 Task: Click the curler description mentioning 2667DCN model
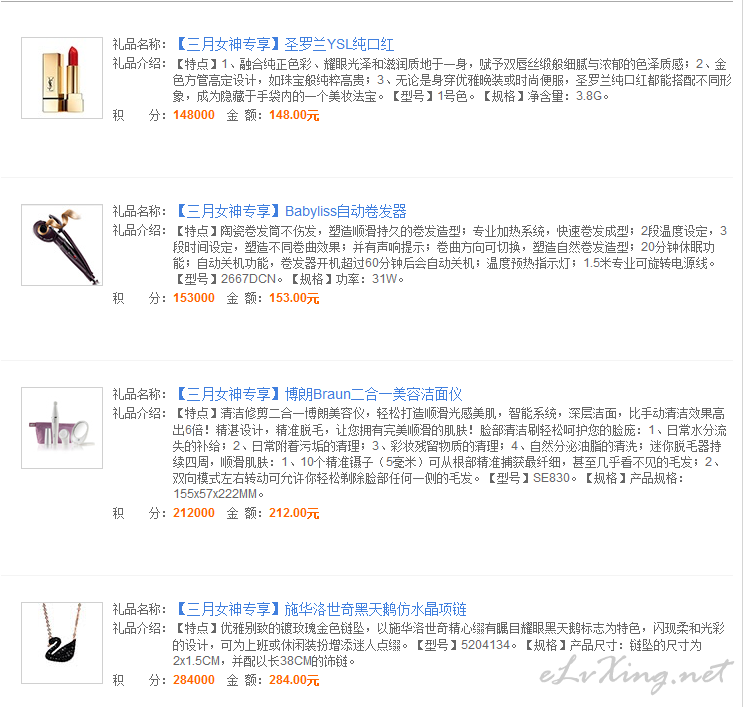click(x=450, y=255)
